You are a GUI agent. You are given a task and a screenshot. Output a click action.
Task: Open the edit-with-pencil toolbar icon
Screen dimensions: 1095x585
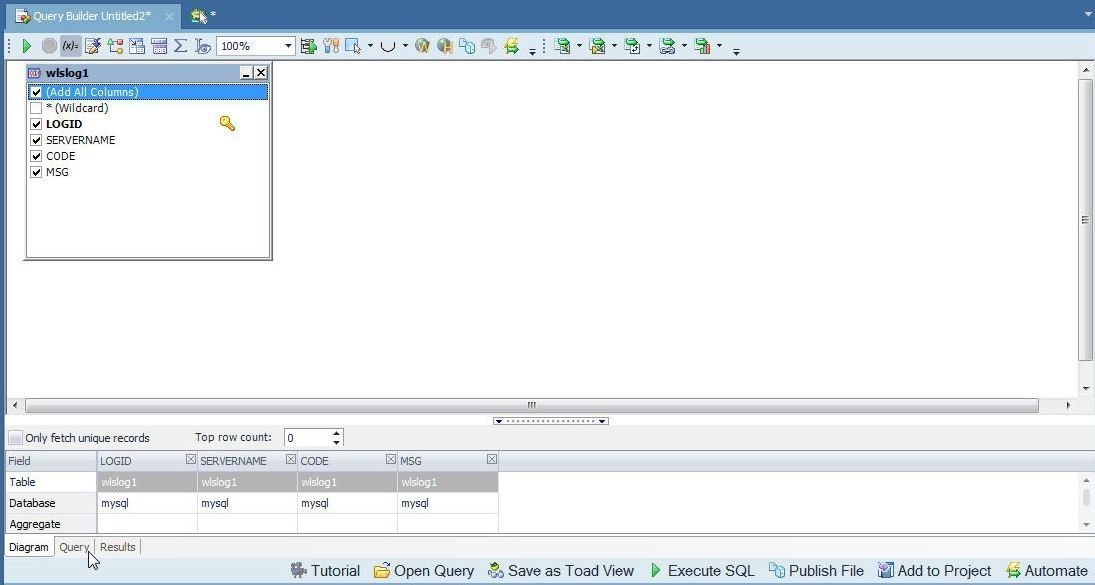coord(93,46)
